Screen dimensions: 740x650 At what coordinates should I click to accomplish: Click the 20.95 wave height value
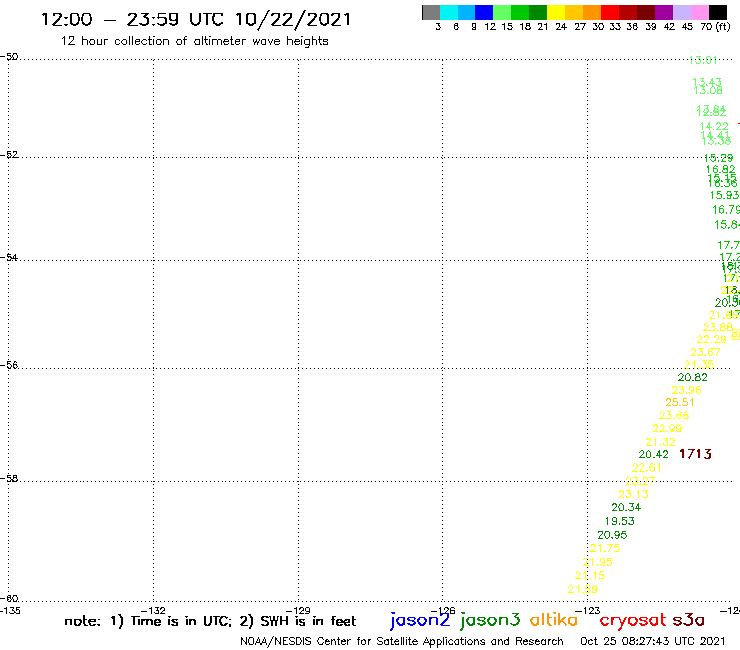coord(613,535)
